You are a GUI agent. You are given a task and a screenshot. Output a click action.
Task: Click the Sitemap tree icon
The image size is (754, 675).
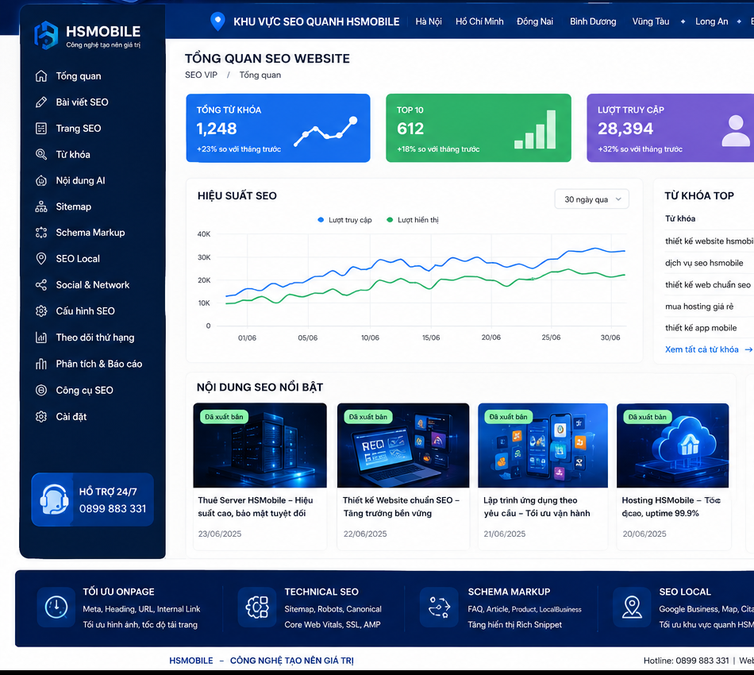coord(41,207)
